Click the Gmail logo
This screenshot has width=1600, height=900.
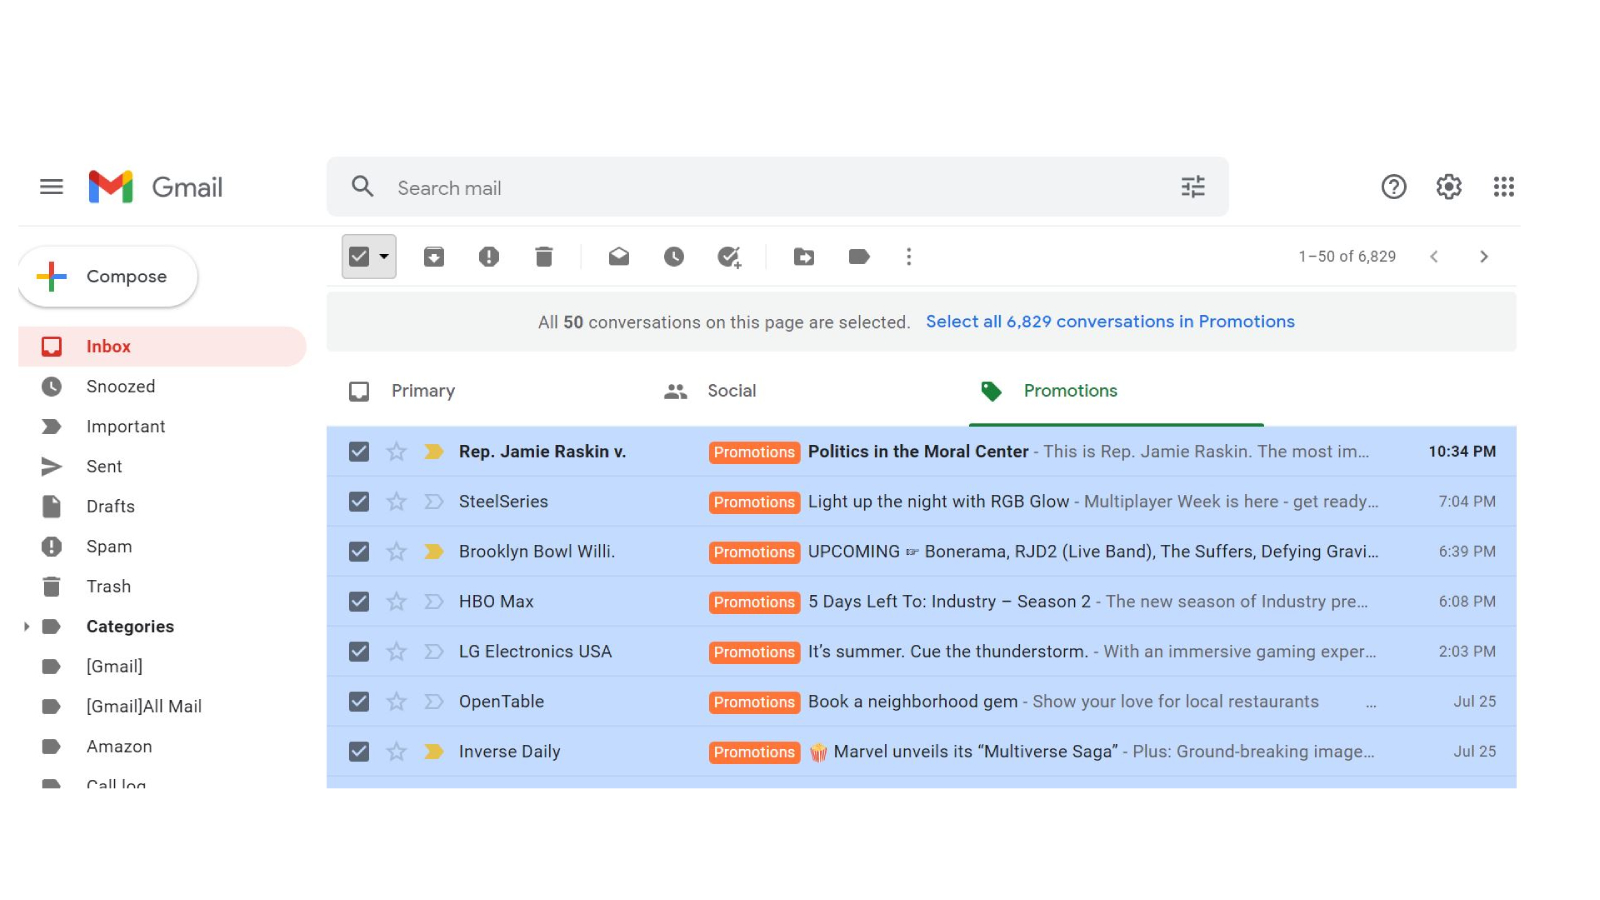pyautogui.click(x=156, y=187)
